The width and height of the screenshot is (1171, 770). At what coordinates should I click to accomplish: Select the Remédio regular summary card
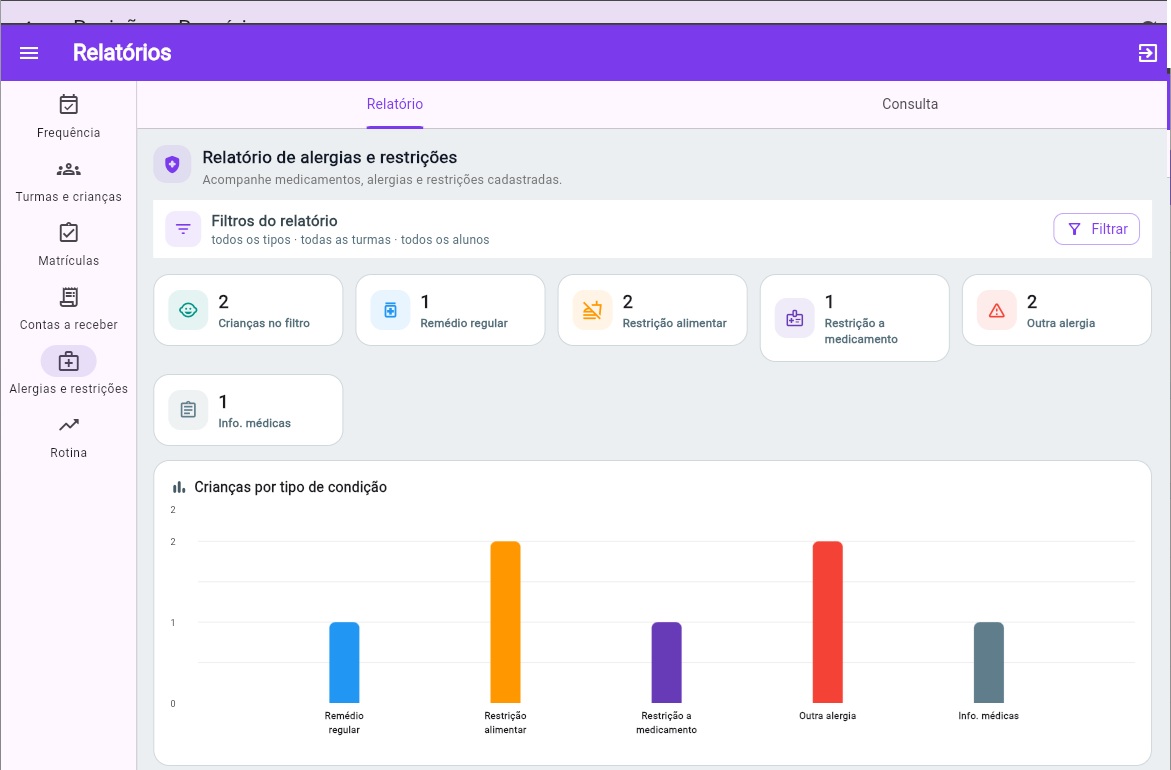[x=450, y=310]
